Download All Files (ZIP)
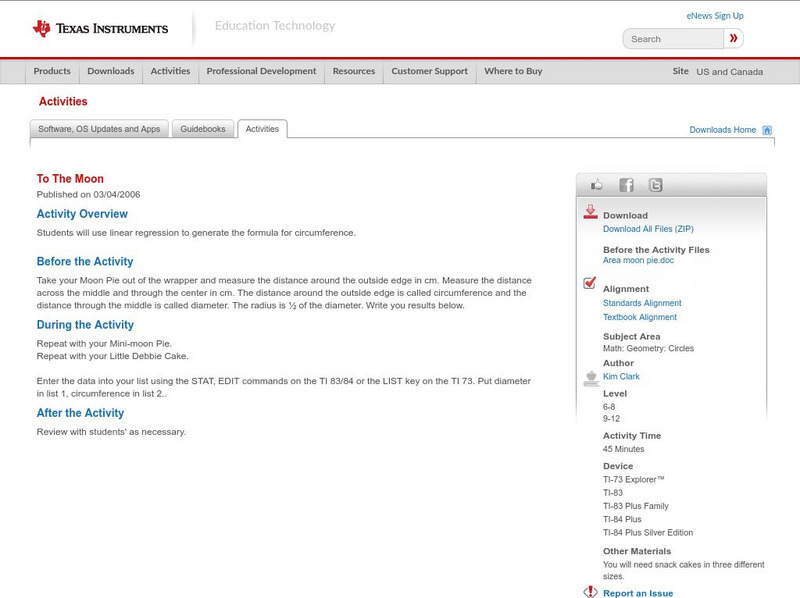800x598 pixels. (x=647, y=227)
